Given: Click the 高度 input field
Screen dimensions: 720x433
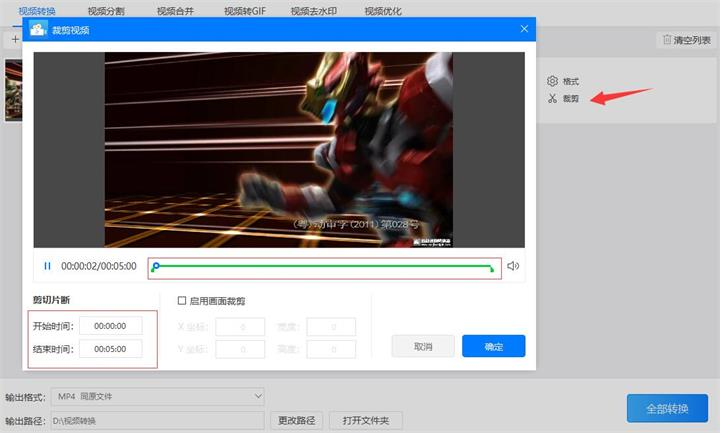Looking at the screenshot, I should [331, 349].
